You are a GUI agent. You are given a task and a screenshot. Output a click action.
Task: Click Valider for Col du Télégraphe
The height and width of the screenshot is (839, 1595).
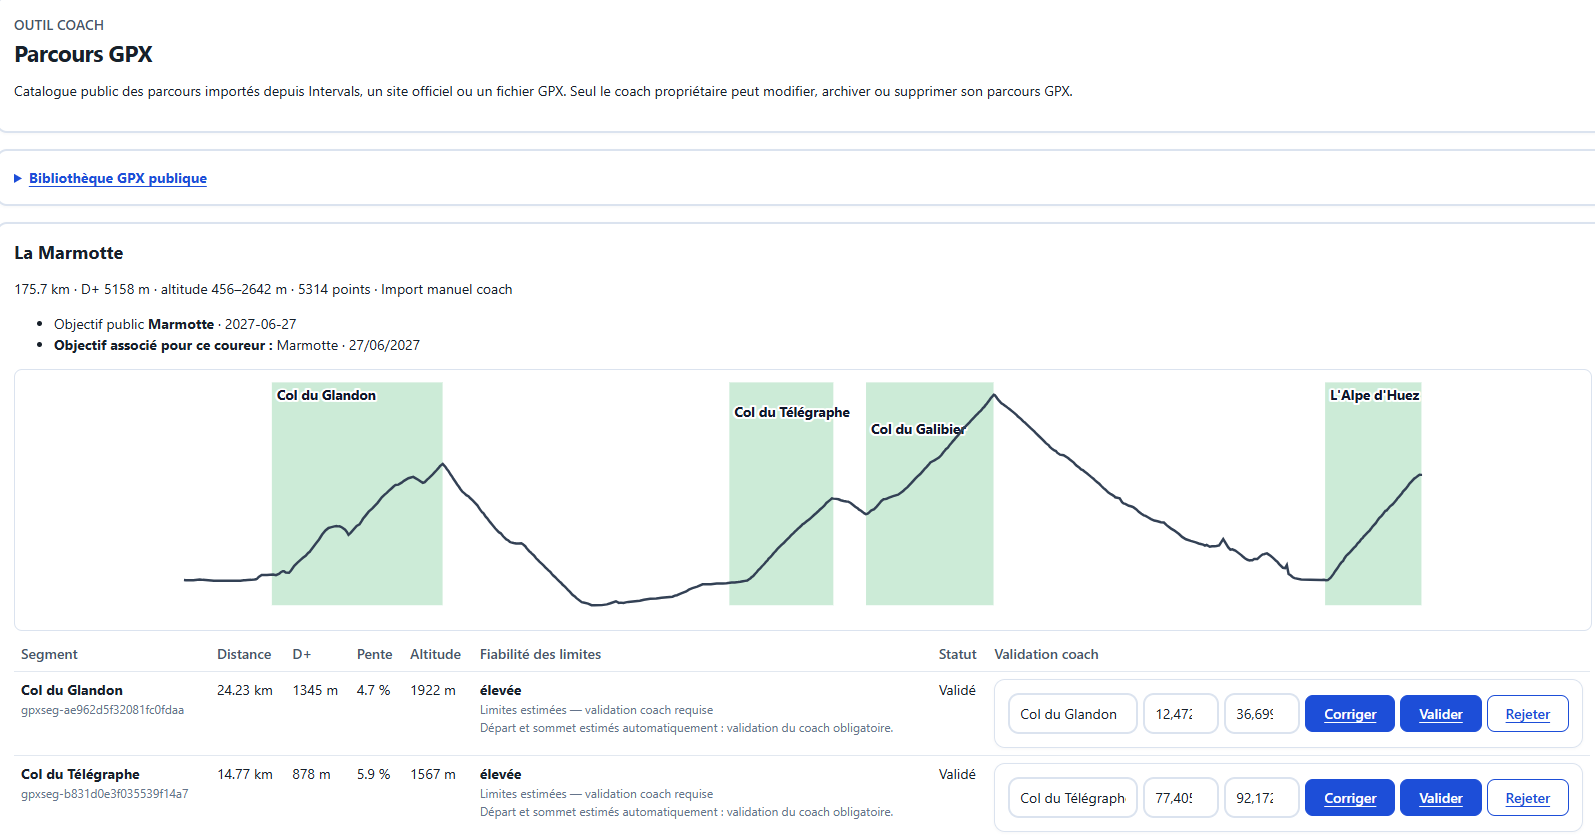click(1441, 798)
